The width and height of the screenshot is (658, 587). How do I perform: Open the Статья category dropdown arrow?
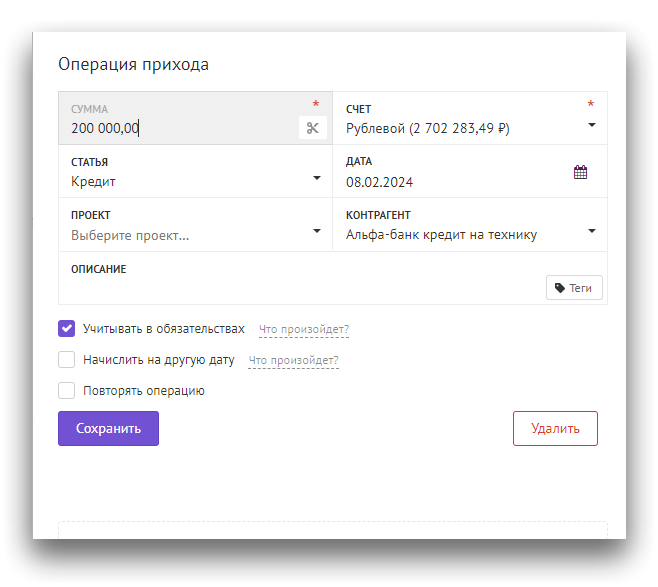(317, 178)
